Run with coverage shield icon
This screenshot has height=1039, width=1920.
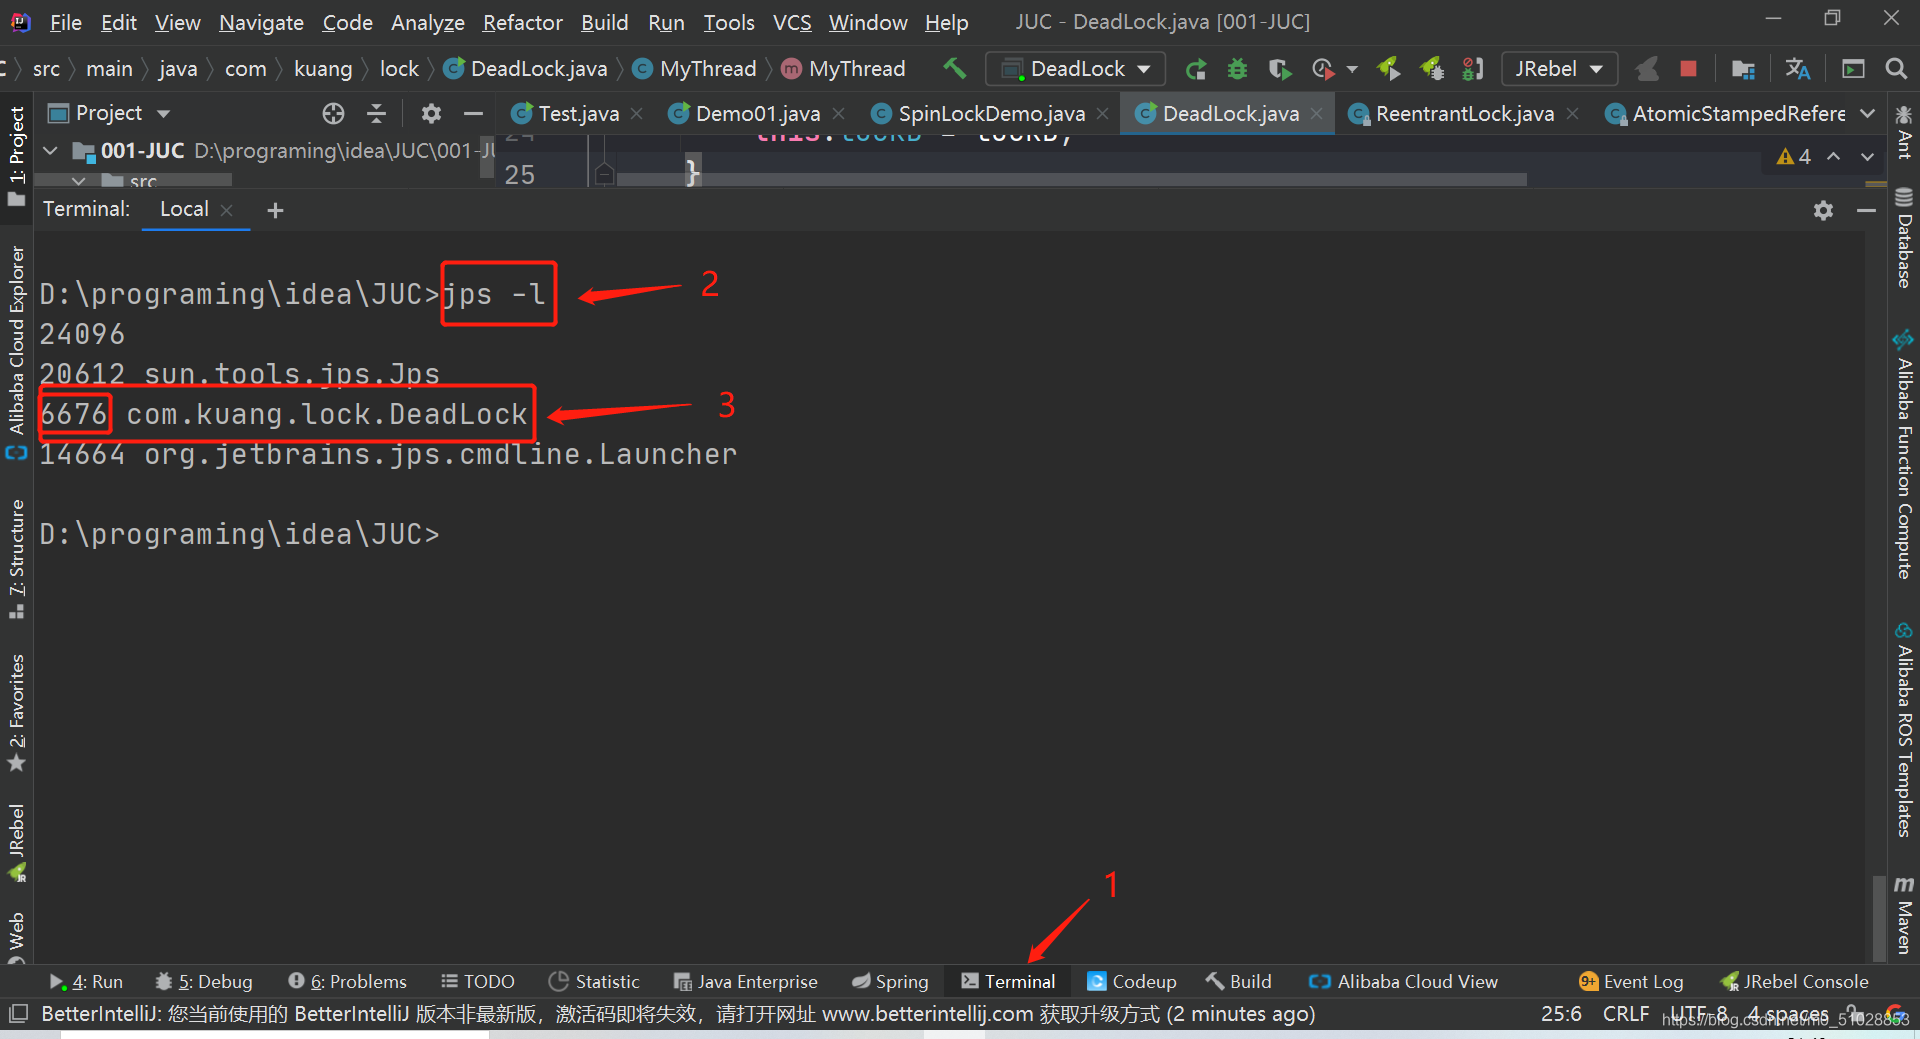(x=1279, y=69)
